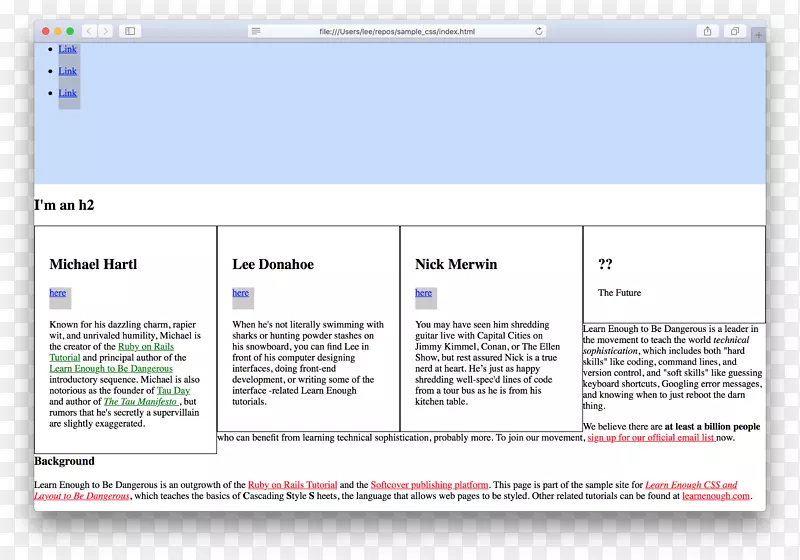Open the green Ruby on Rails Tutorial link

pos(146,347)
